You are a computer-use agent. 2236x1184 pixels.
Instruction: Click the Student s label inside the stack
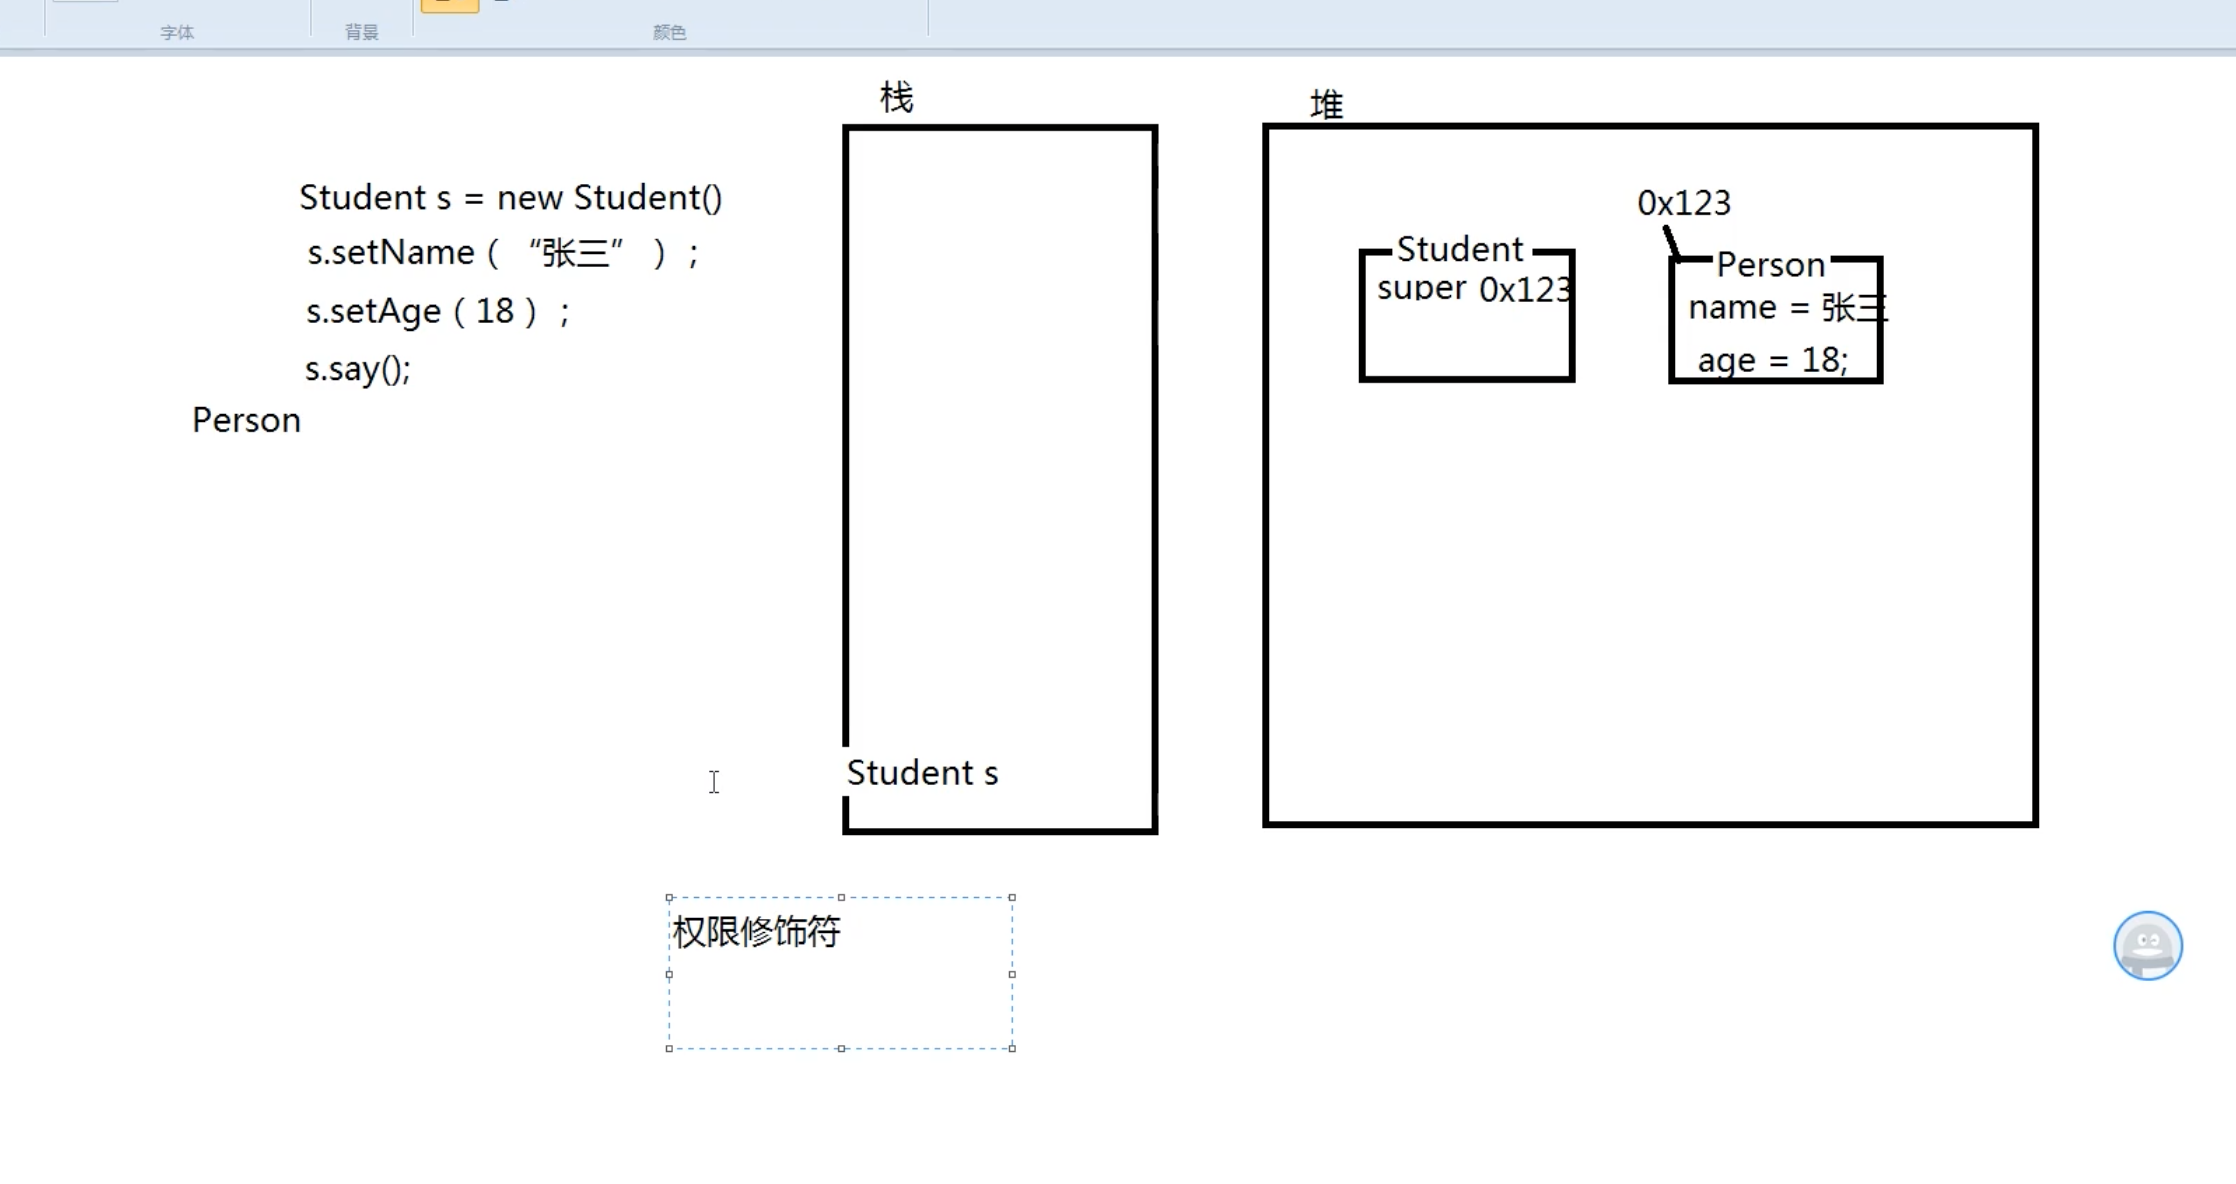point(922,771)
